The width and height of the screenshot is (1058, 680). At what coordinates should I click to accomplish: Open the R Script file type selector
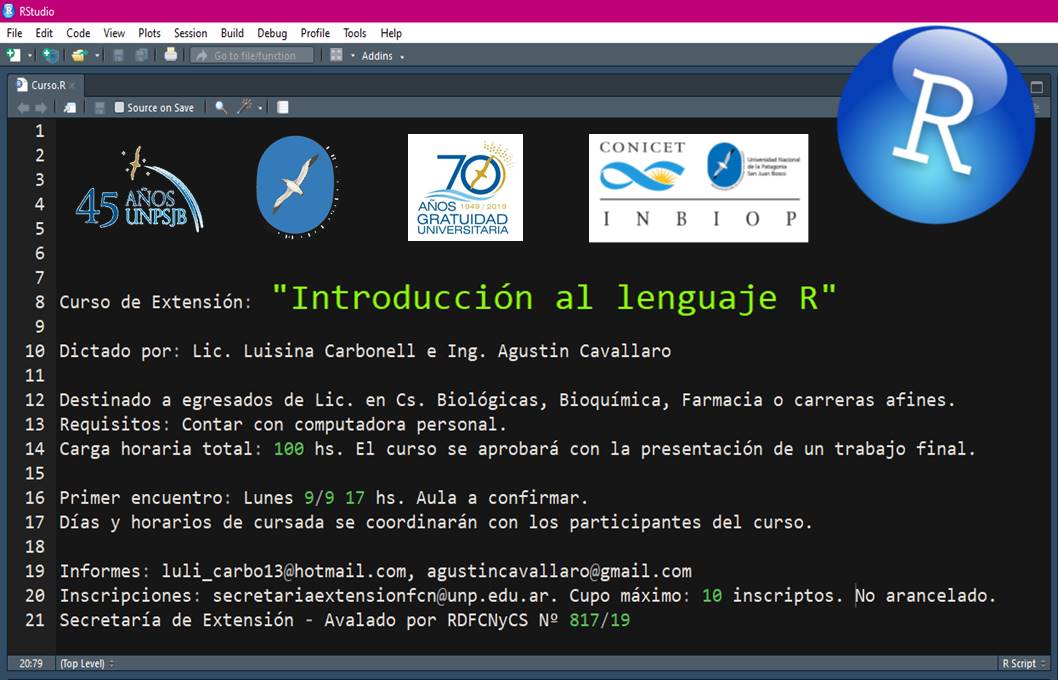click(x=1023, y=663)
